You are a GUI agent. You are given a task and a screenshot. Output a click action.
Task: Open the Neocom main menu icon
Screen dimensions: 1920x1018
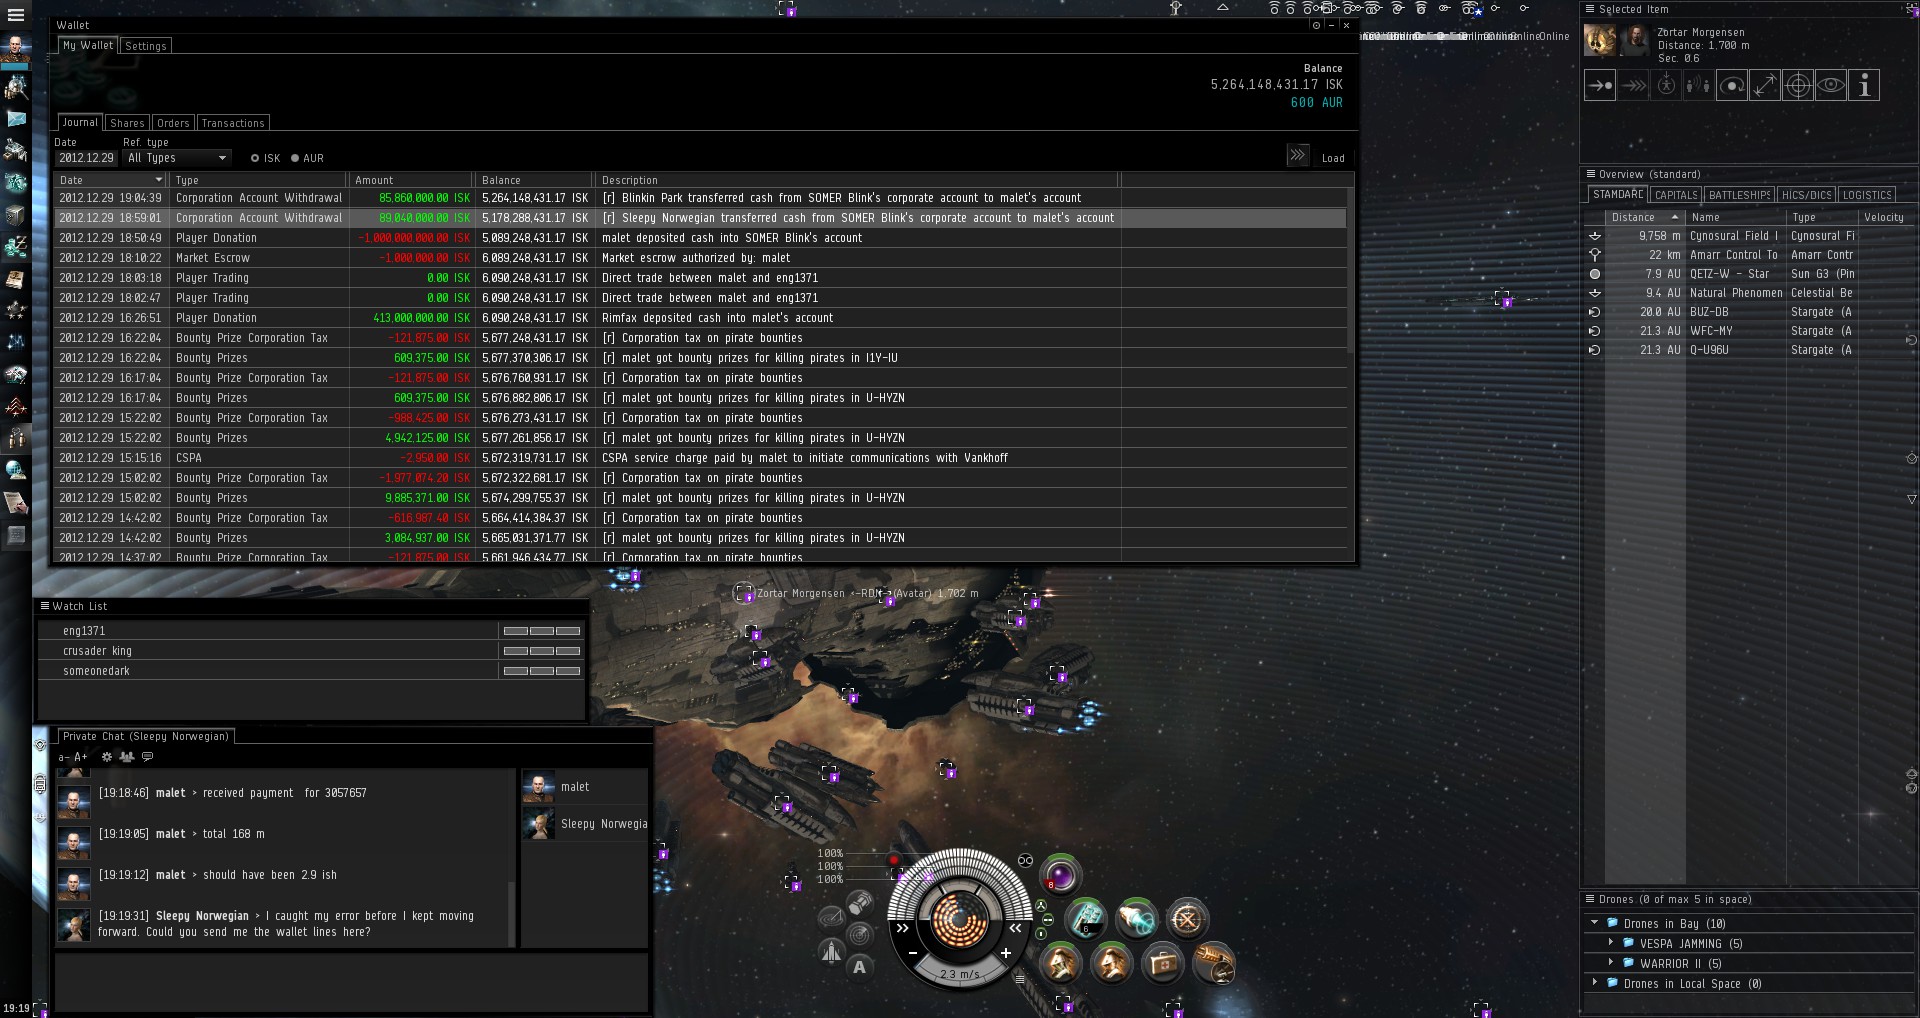tap(15, 15)
